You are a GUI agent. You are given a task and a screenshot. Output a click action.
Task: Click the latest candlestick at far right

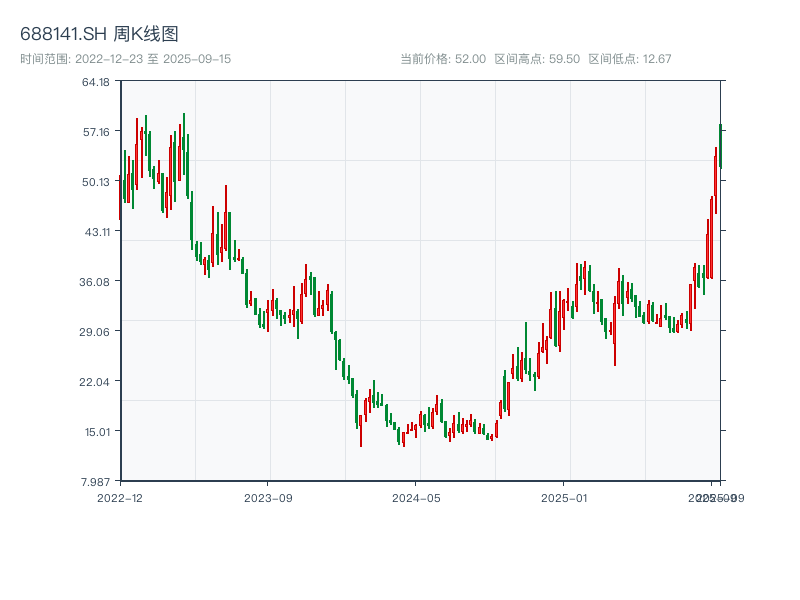click(x=719, y=145)
